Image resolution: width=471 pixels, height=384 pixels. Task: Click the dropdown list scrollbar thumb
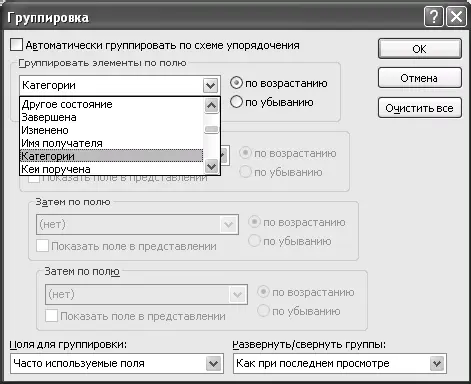pos(211,129)
